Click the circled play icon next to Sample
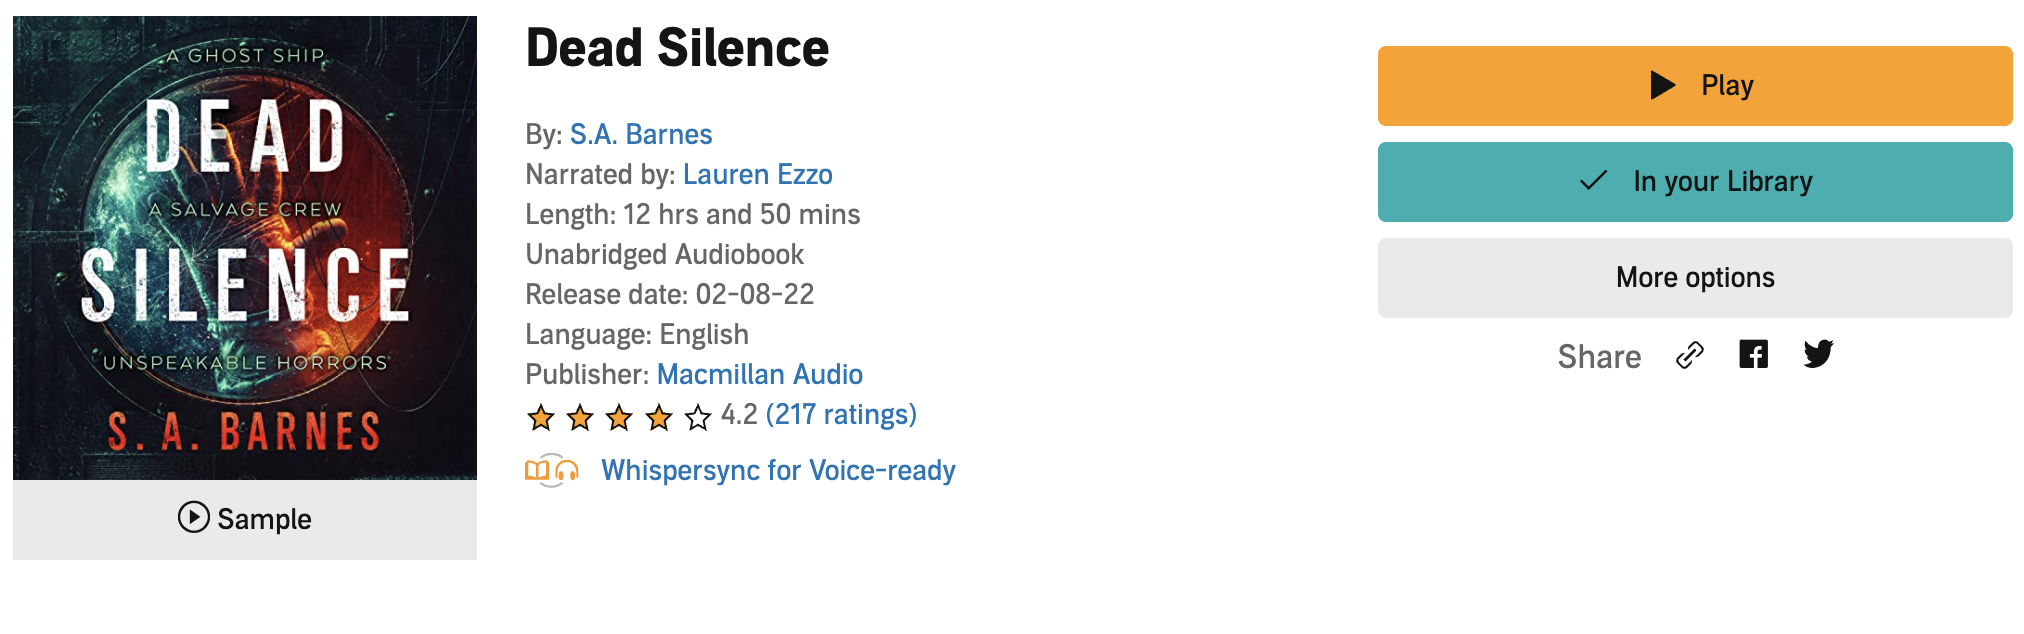This screenshot has width=2024, height=634. pyautogui.click(x=193, y=517)
